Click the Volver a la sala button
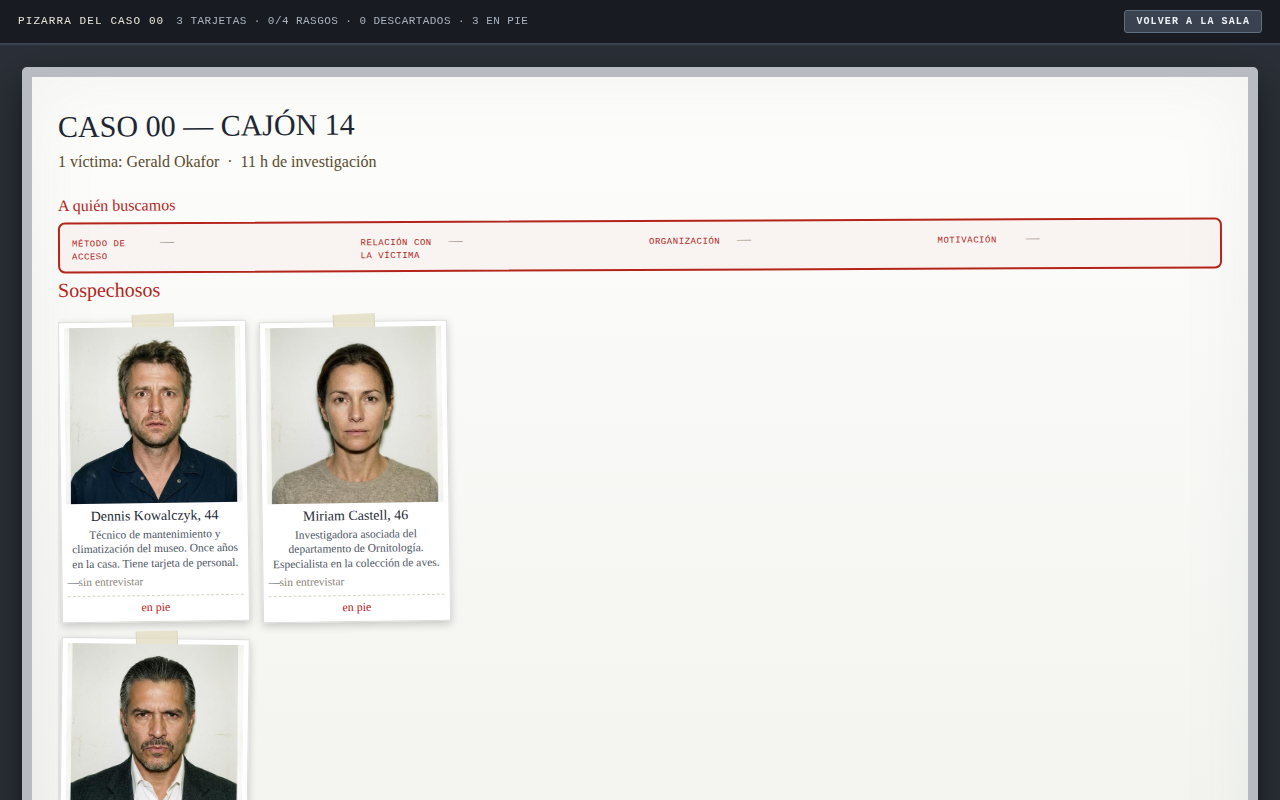The width and height of the screenshot is (1280, 800). (1192, 21)
